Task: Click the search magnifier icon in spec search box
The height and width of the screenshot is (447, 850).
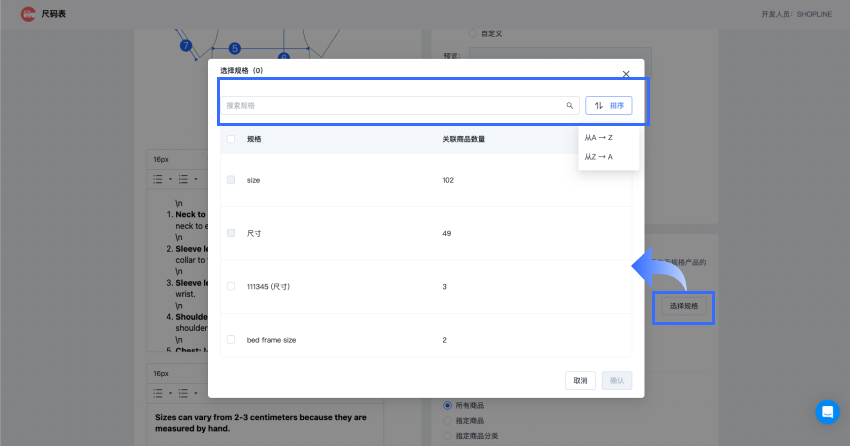Action: [569, 106]
